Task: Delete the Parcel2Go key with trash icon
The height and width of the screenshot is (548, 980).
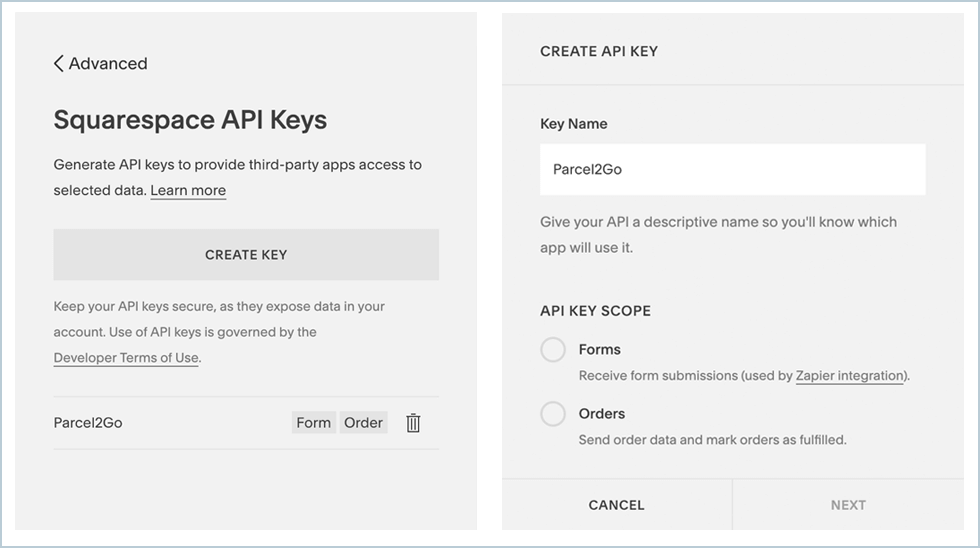Action: point(413,423)
